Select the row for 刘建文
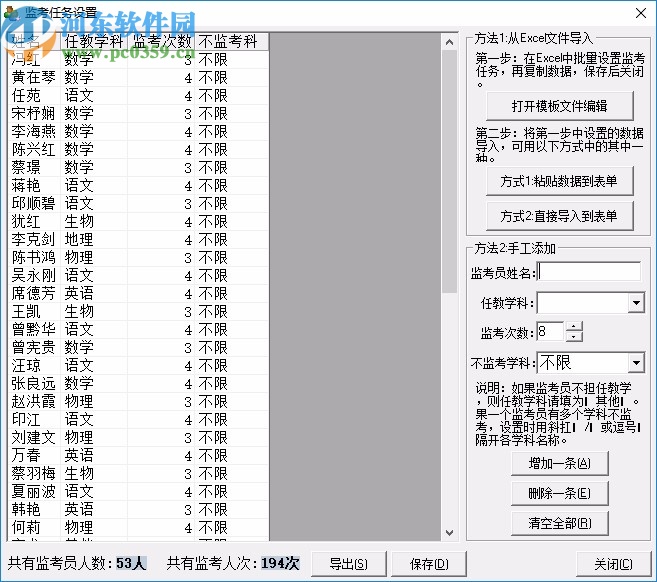Image resolution: width=657 pixels, height=582 pixels. pos(138,438)
